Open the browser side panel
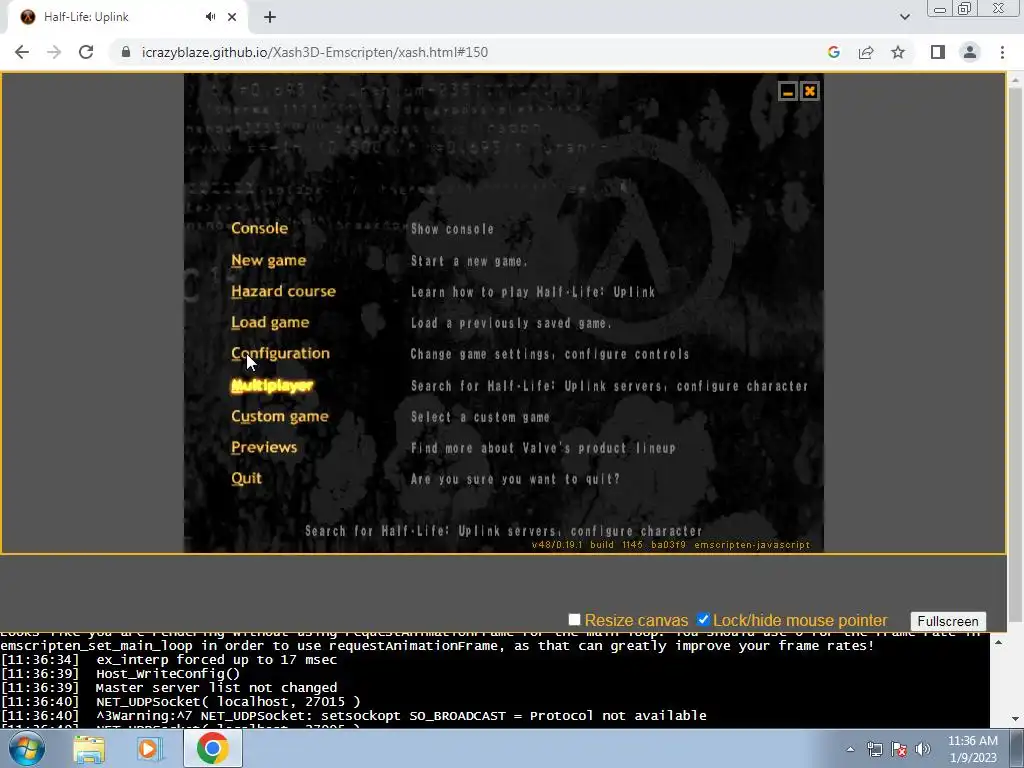 tap(938, 52)
